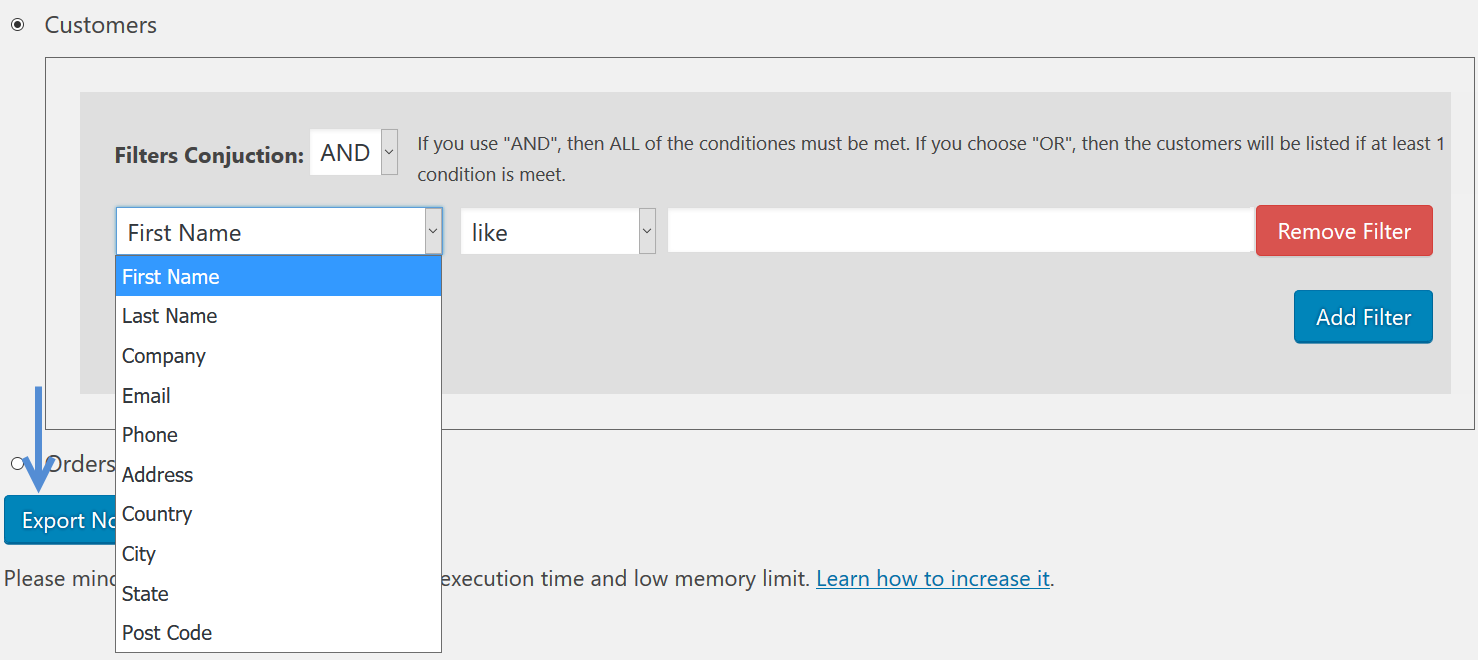This screenshot has width=1478, height=660.
Task: Select the Orders radio button
Action: 17,463
